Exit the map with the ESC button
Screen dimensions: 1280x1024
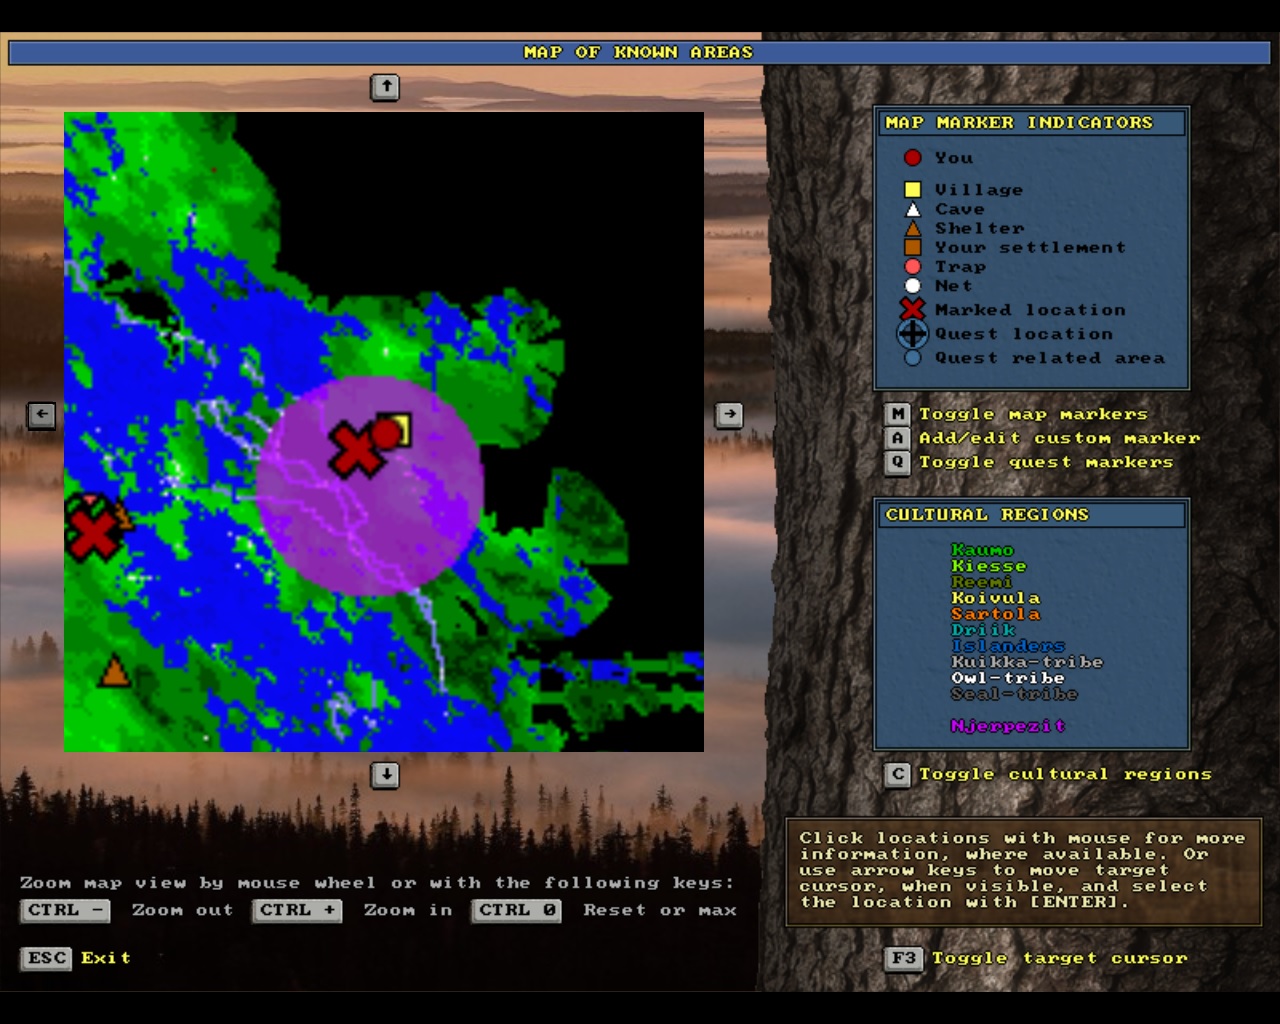click(x=47, y=958)
